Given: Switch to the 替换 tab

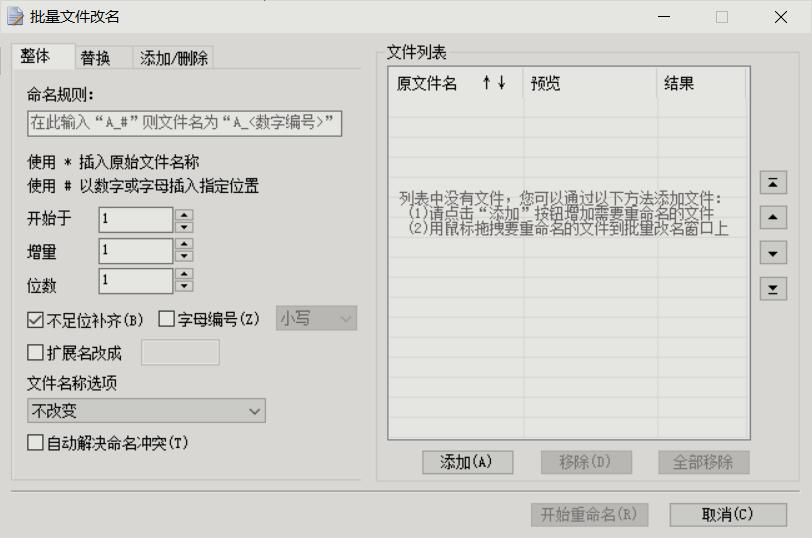Looking at the screenshot, I should tap(96, 58).
